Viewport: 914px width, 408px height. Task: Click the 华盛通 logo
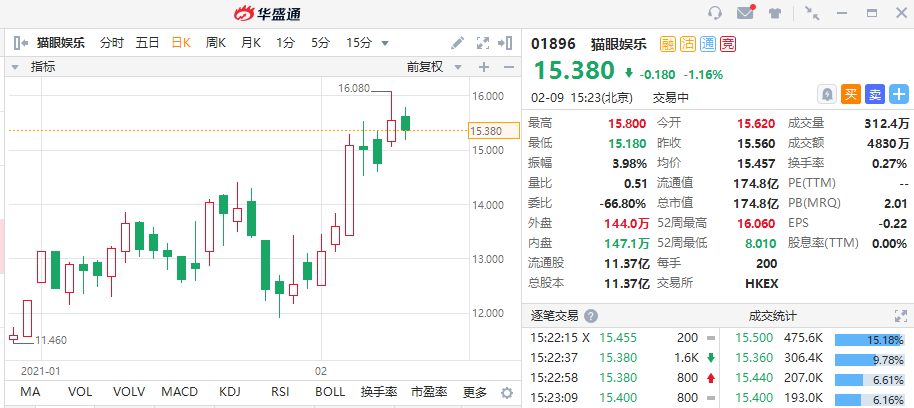pos(268,13)
